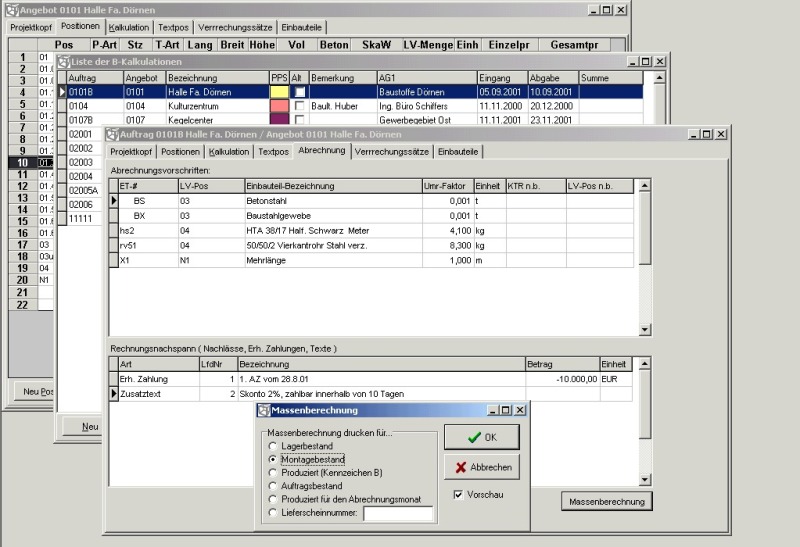
Task: Select the Lagerbestand radio option
Action: pos(272,446)
